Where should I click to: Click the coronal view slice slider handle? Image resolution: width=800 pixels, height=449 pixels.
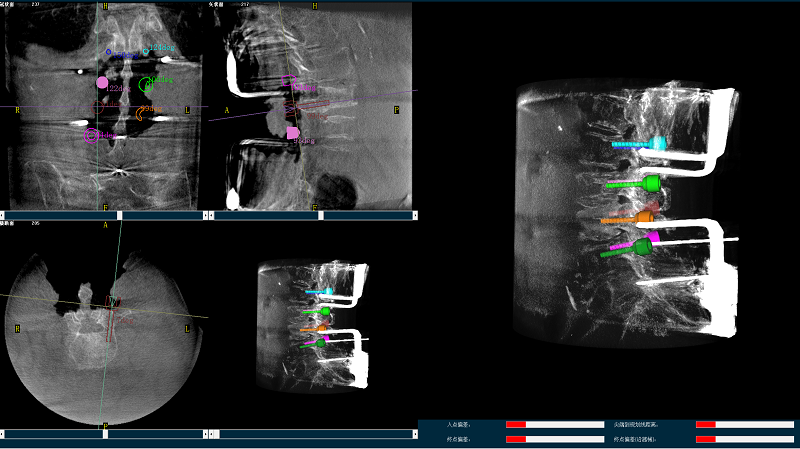point(120,214)
